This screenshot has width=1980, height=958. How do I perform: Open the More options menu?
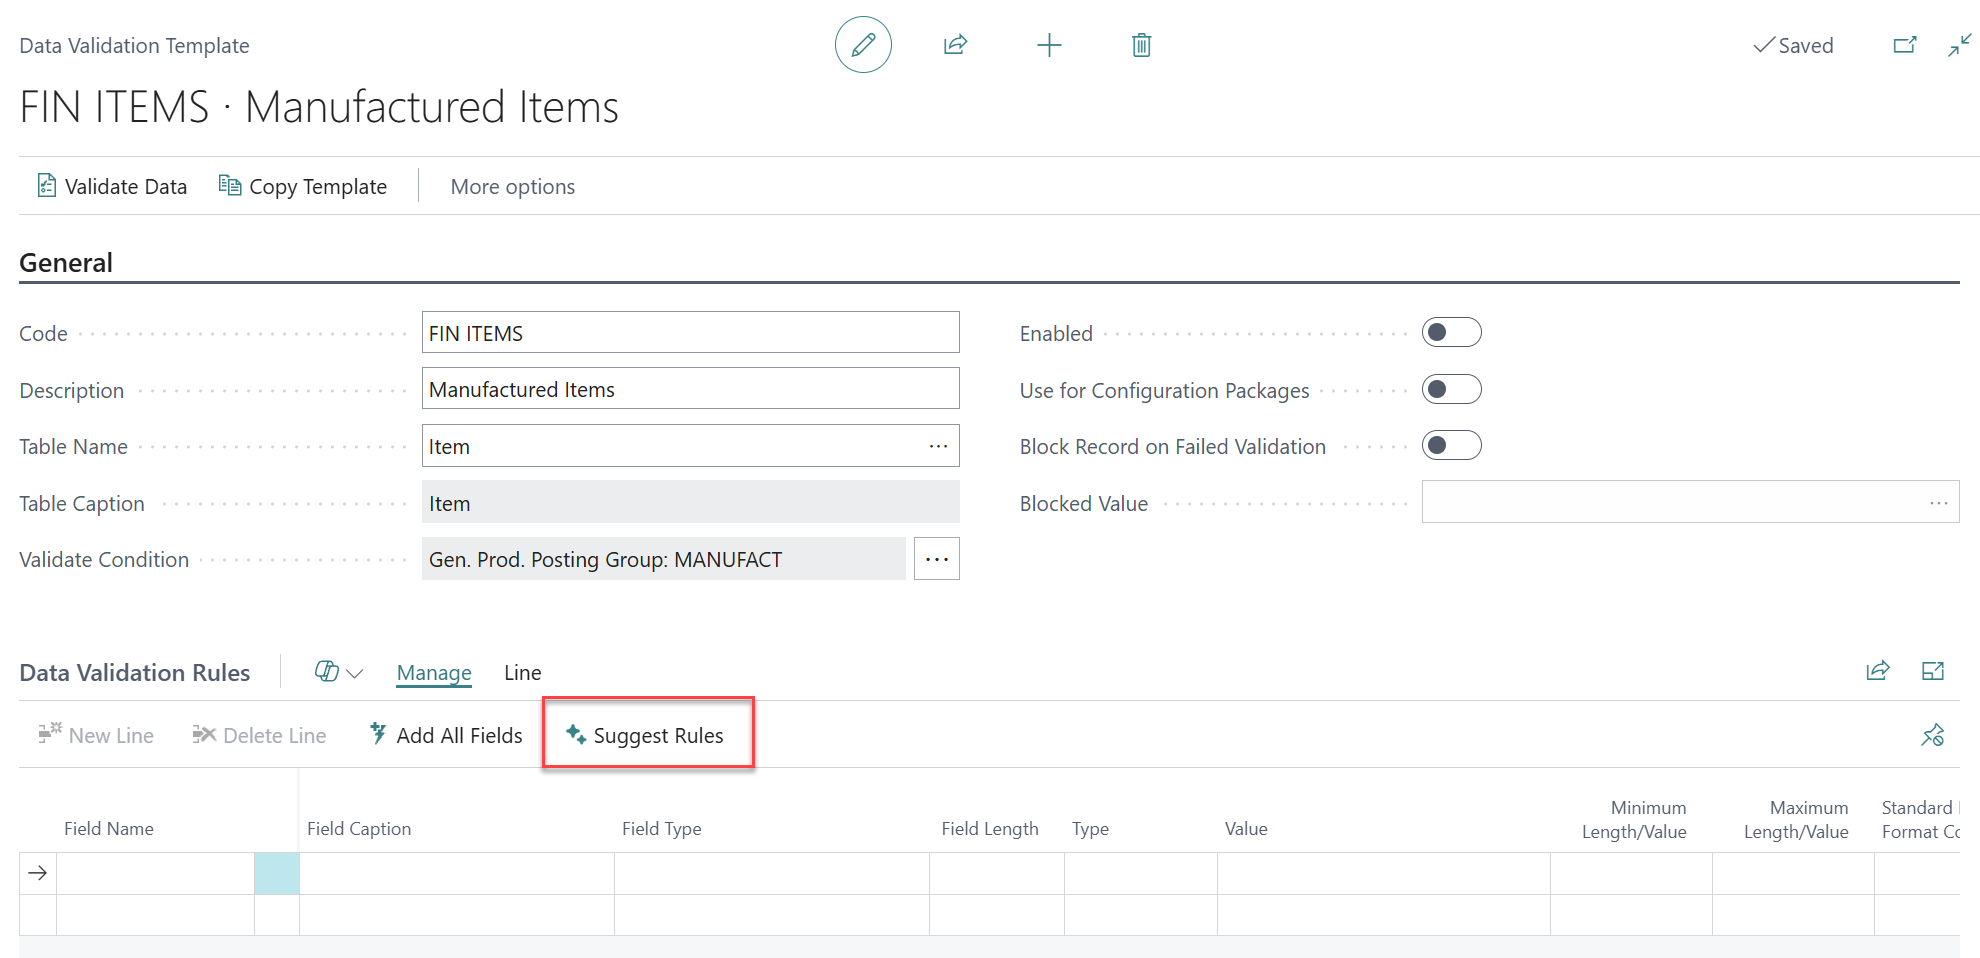click(x=512, y=186)
